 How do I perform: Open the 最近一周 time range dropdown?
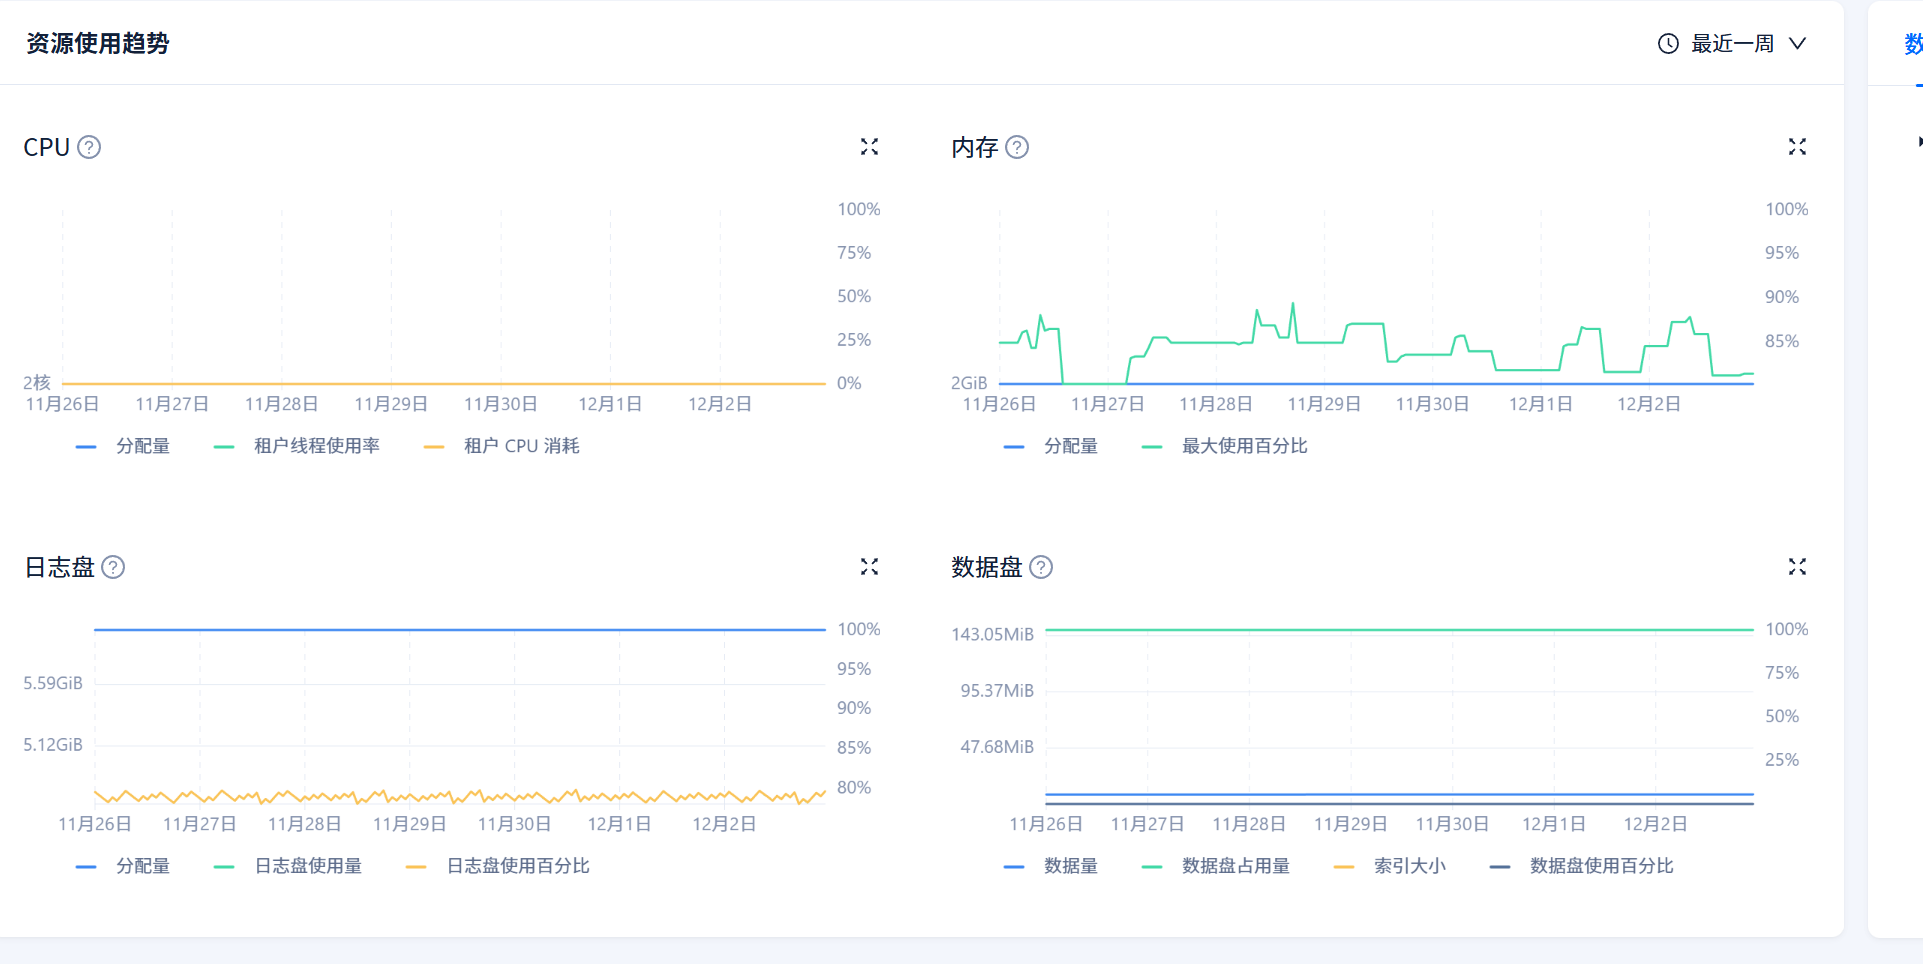click(1732, 44)
